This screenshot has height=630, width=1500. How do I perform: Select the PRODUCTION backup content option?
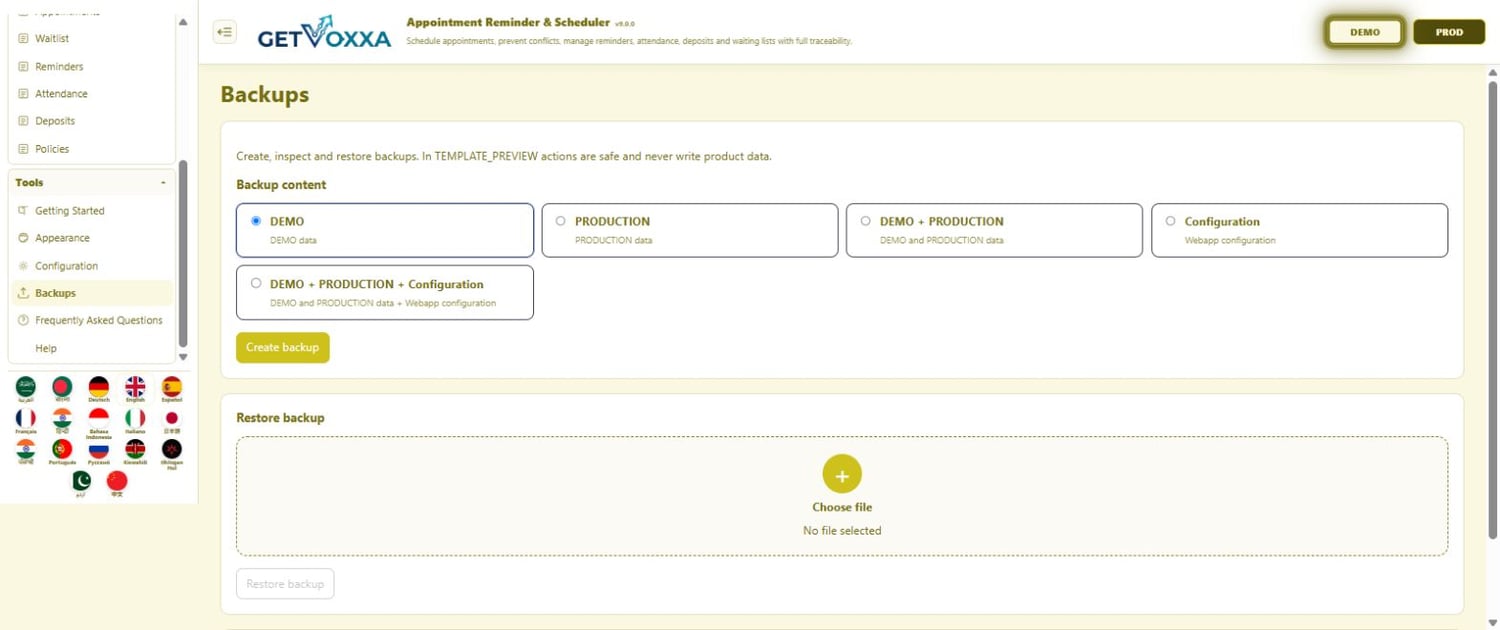690,230
